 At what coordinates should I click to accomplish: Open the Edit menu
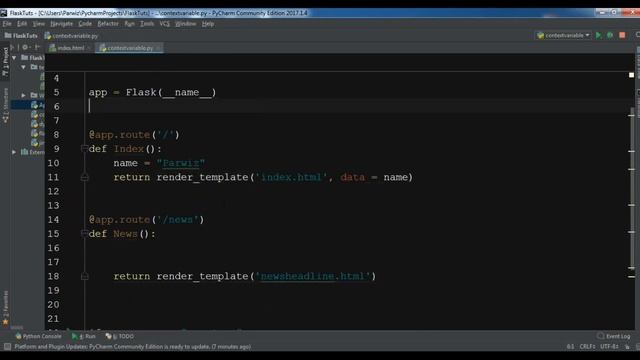pos(22,24)
